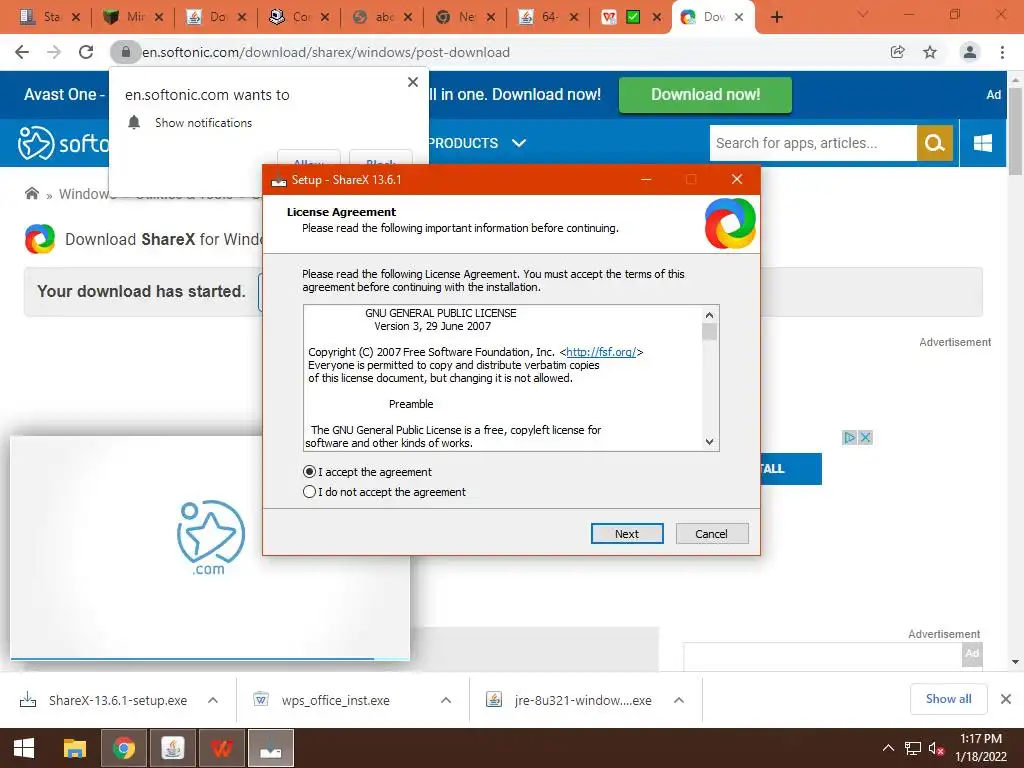Image resolution: width=1024 pixels, height=768 pixels.
Task: Click the setup installer icon in title bar
Action: click(279, 180)
